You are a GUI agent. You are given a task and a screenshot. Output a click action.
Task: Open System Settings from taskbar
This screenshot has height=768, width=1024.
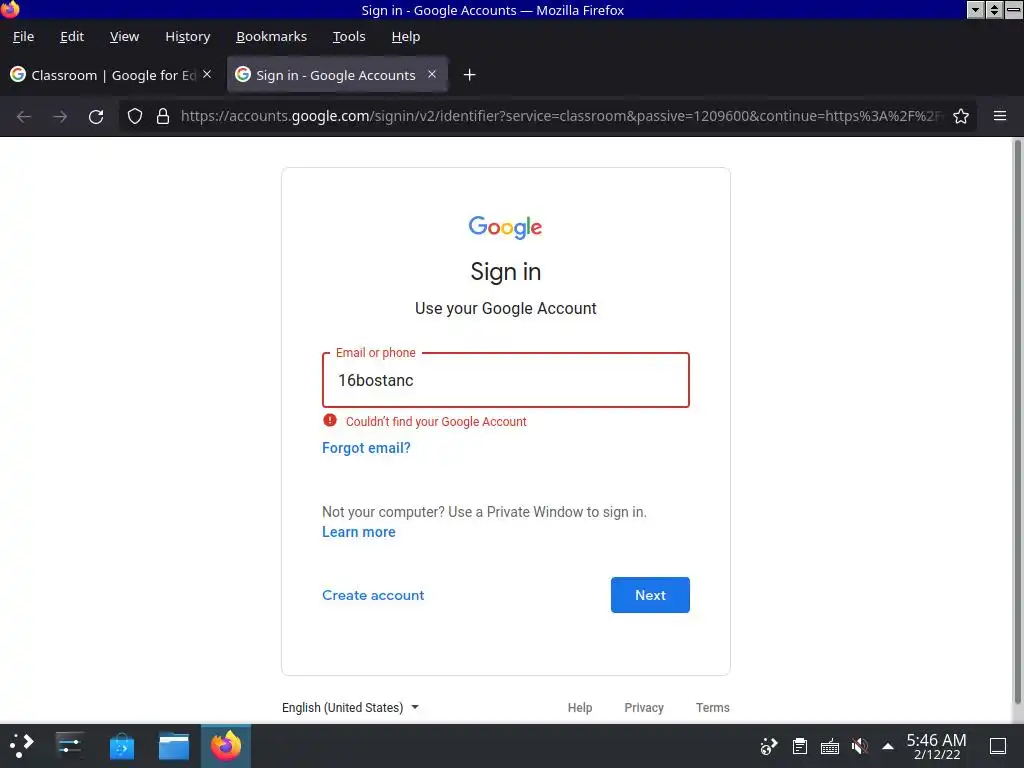point(69,746)
